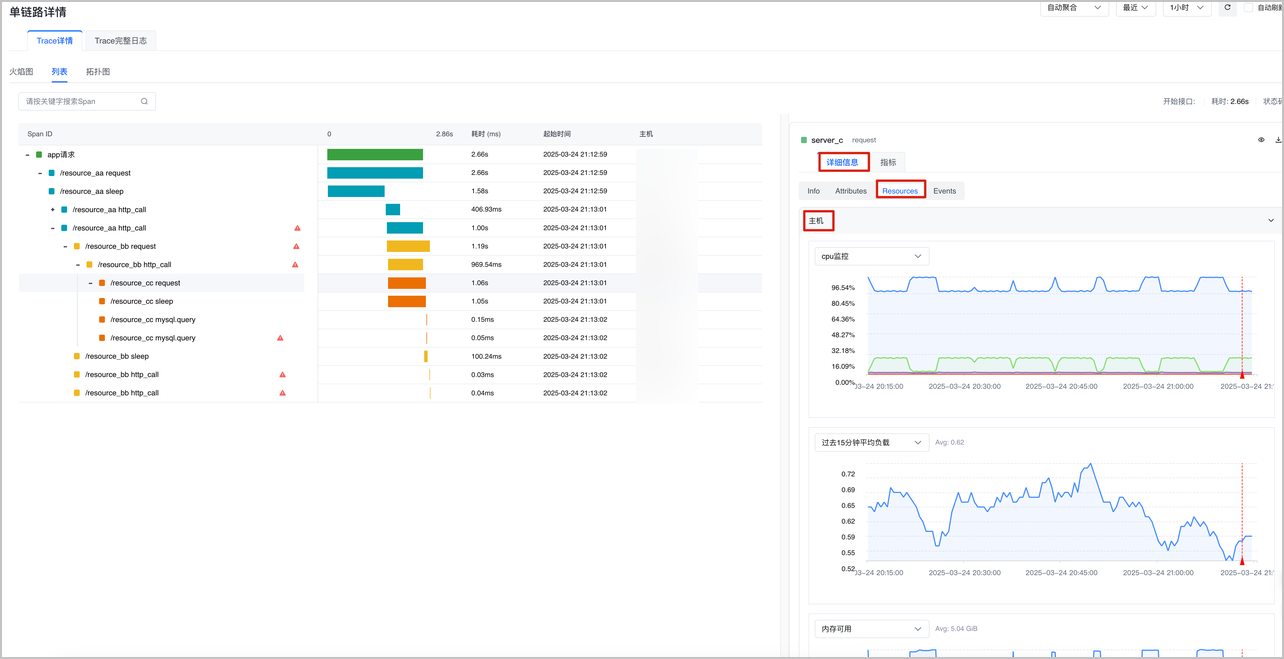Click the download icon beside server_c
The height and width of the screenshot is (659, 1284).
pos(1278,140)
